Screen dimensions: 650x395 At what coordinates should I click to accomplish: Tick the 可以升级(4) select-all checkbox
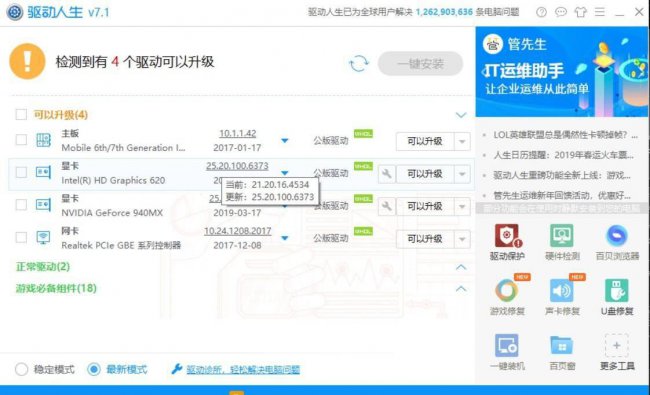coord(21,114)
